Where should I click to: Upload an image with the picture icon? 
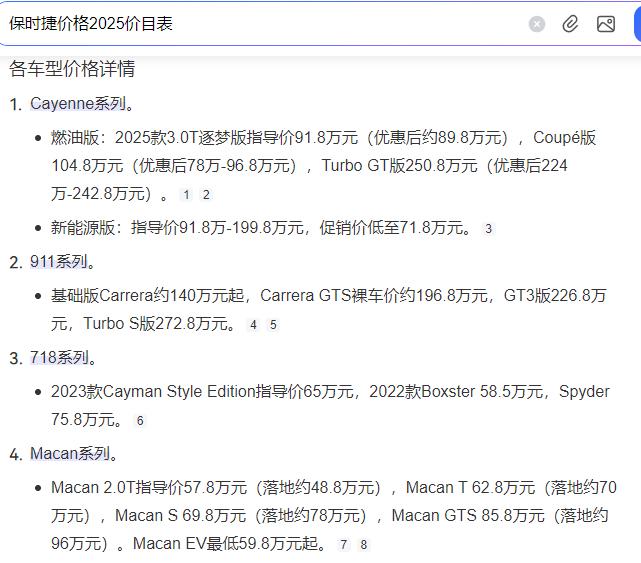(x=606, y=24)
